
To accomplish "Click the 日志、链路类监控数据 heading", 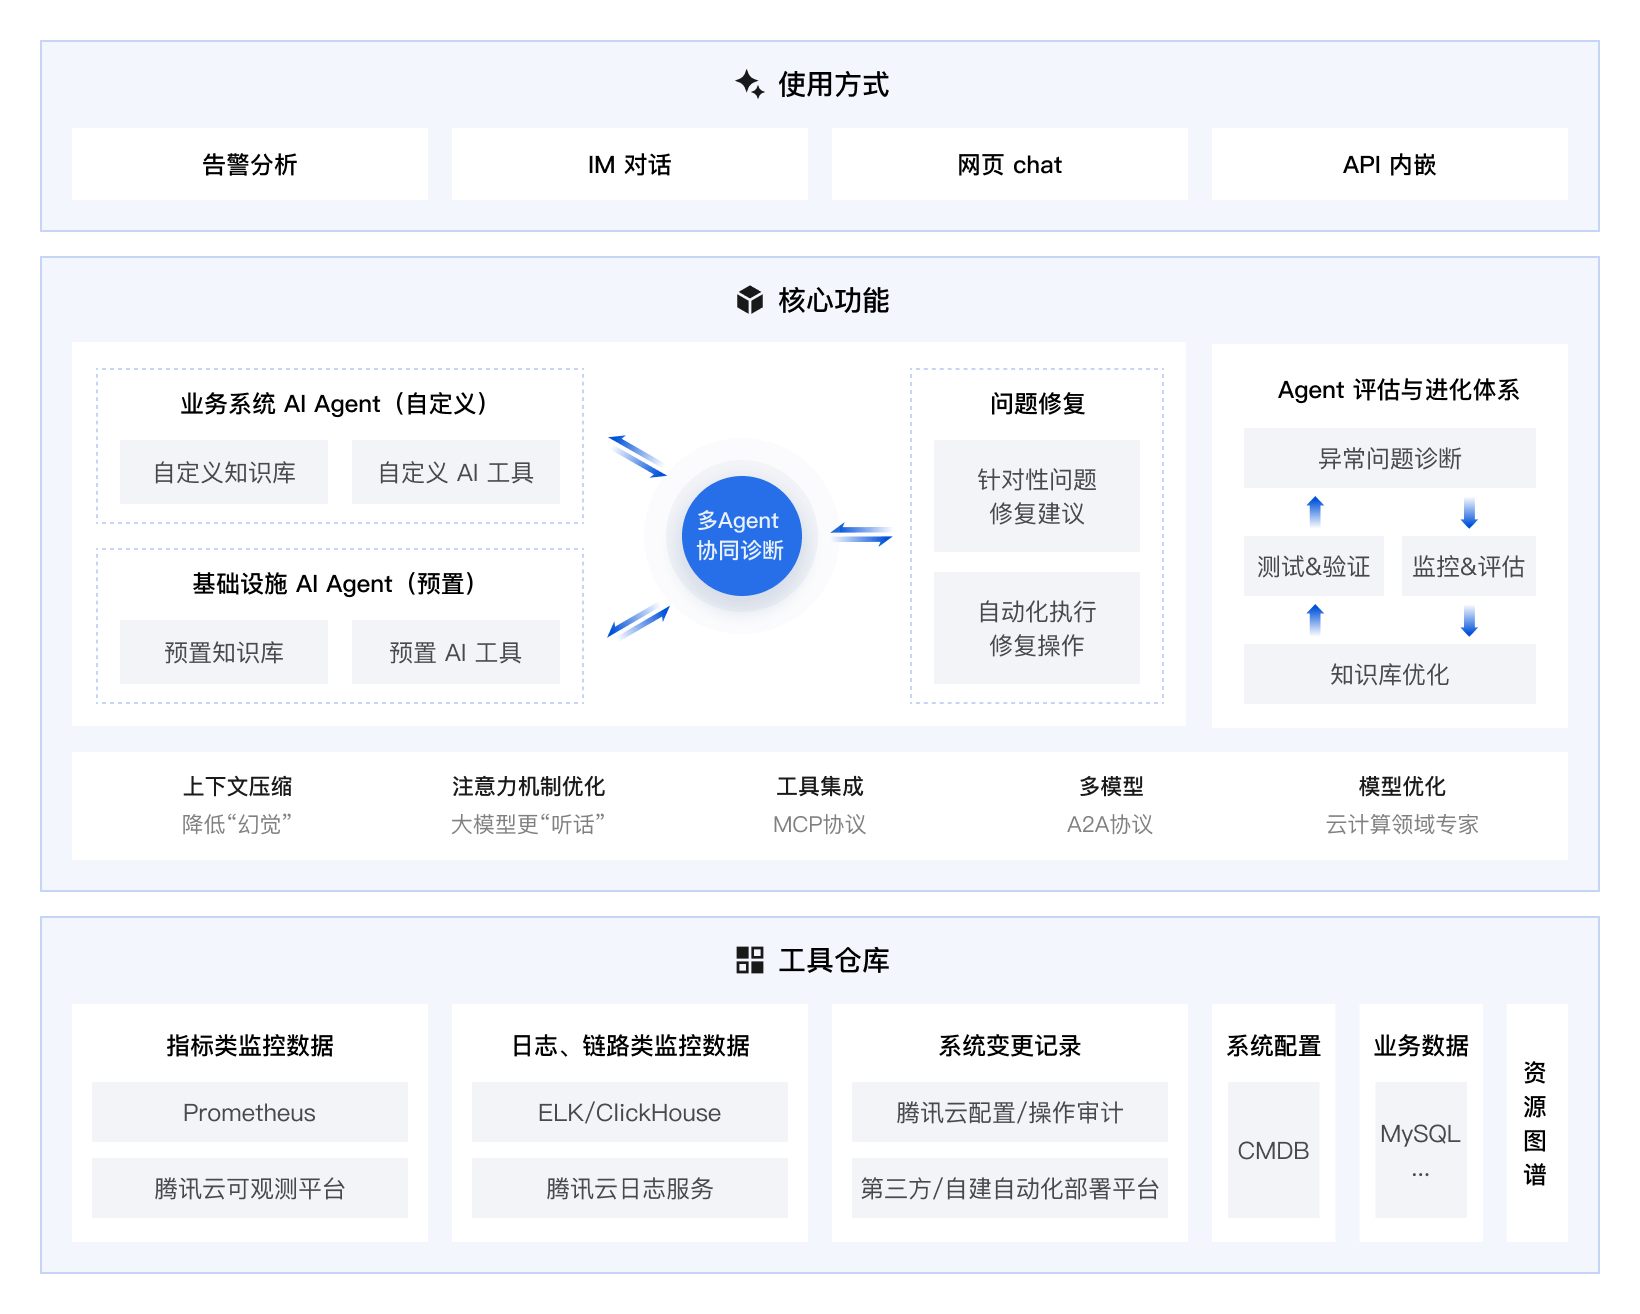I will pyautogui.click(x=630, y=1045).
